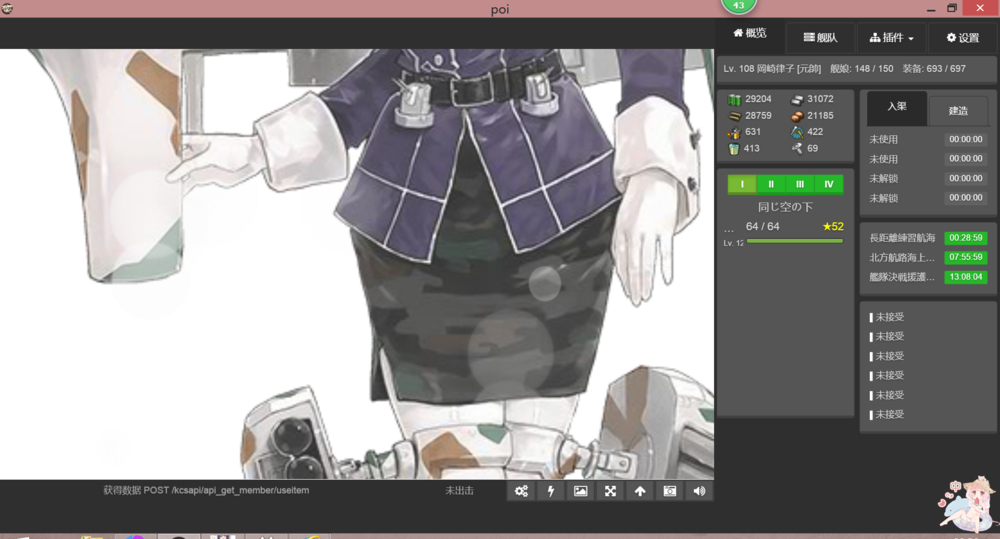Click the anime girl mascot in the corner
The width and height of the screenshot is (1000, 539).
[x=968, y=504]
